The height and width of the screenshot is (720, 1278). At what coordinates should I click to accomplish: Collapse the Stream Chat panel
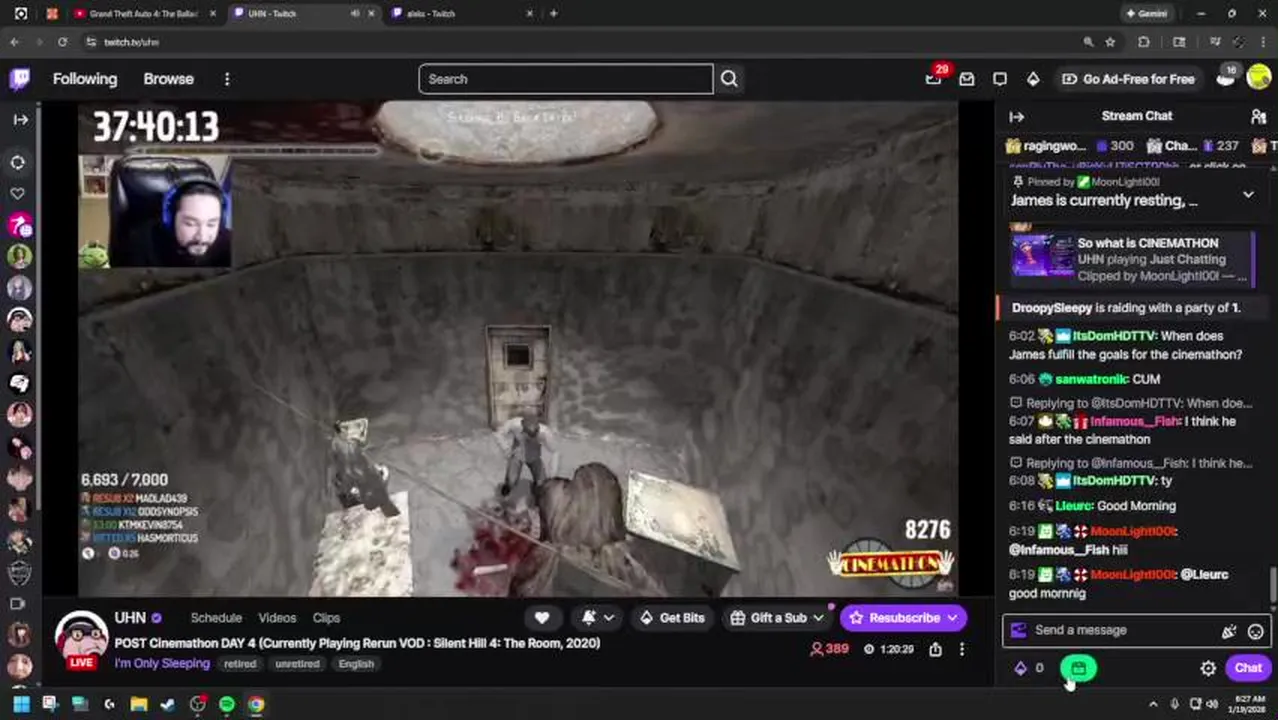tap(1017, 116)
